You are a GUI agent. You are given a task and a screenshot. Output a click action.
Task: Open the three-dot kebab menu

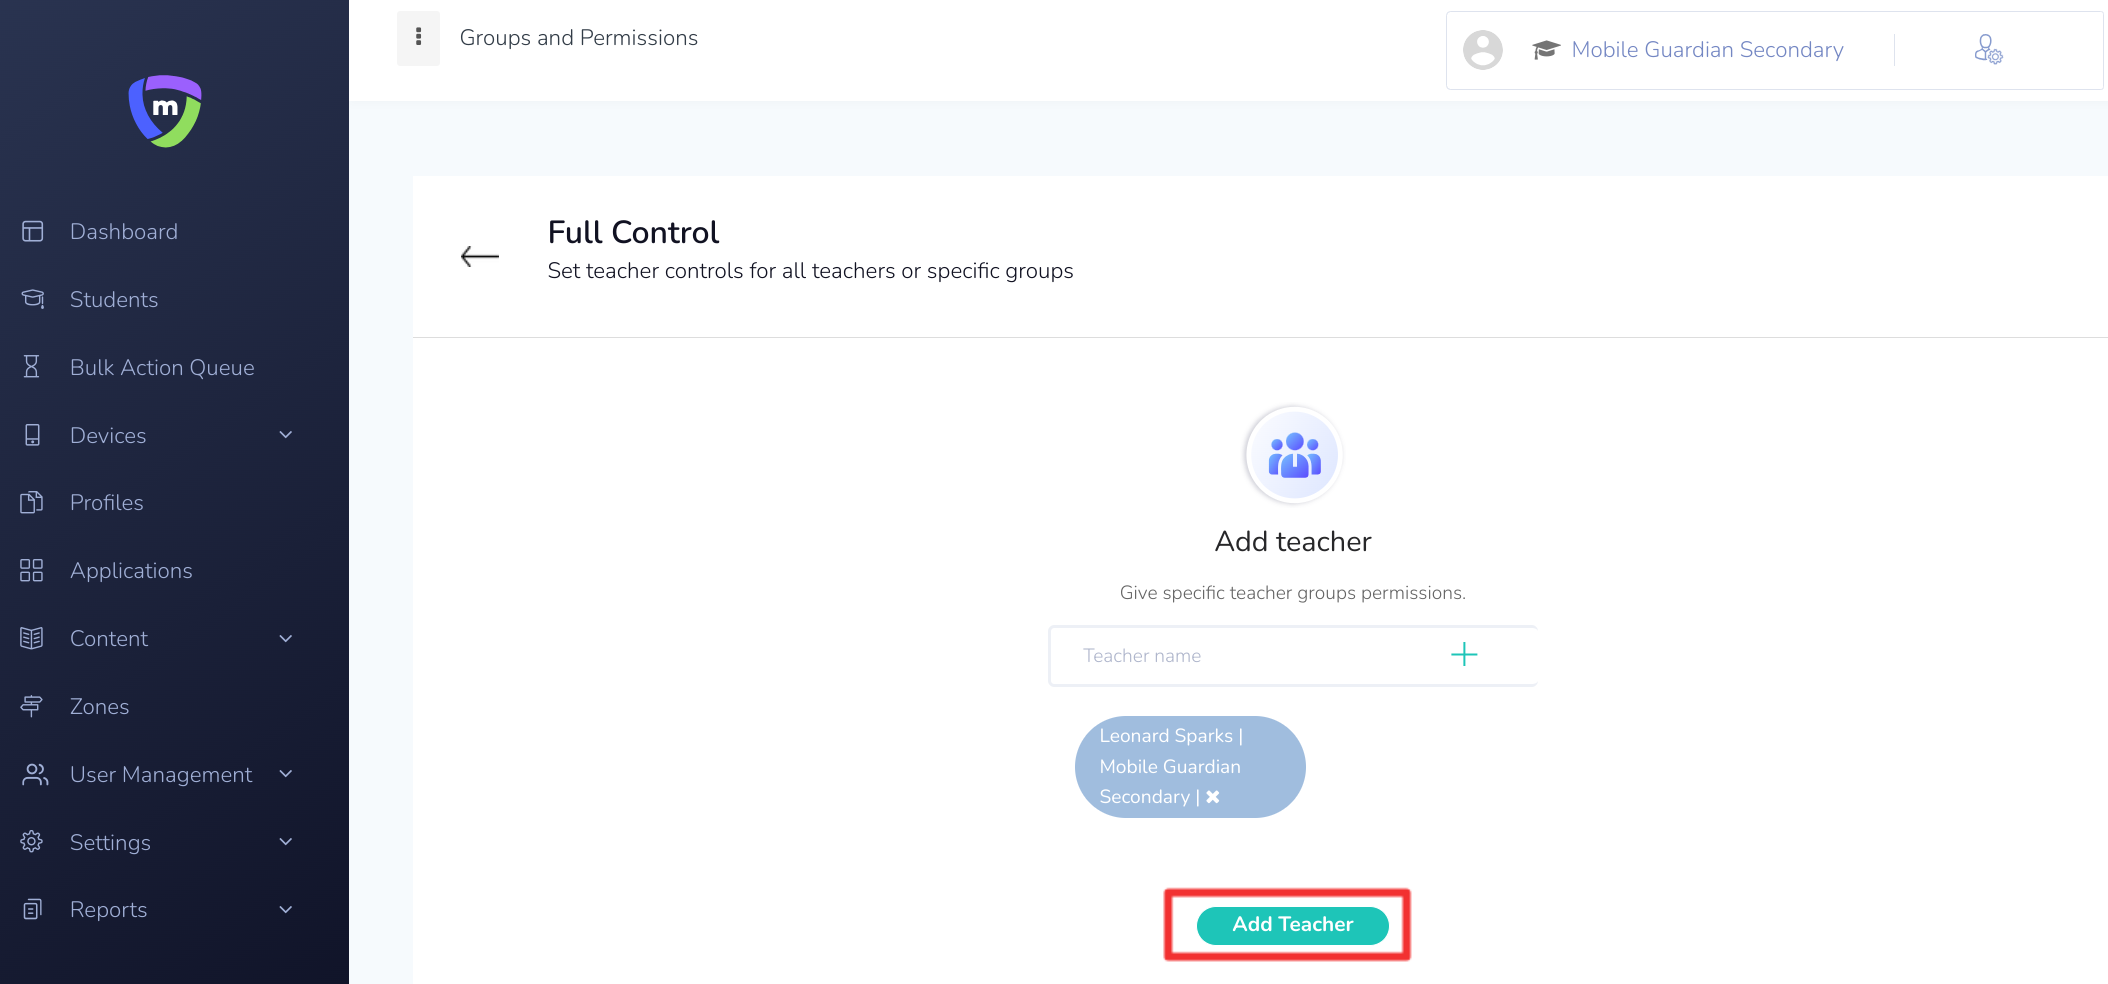point(418,38)
